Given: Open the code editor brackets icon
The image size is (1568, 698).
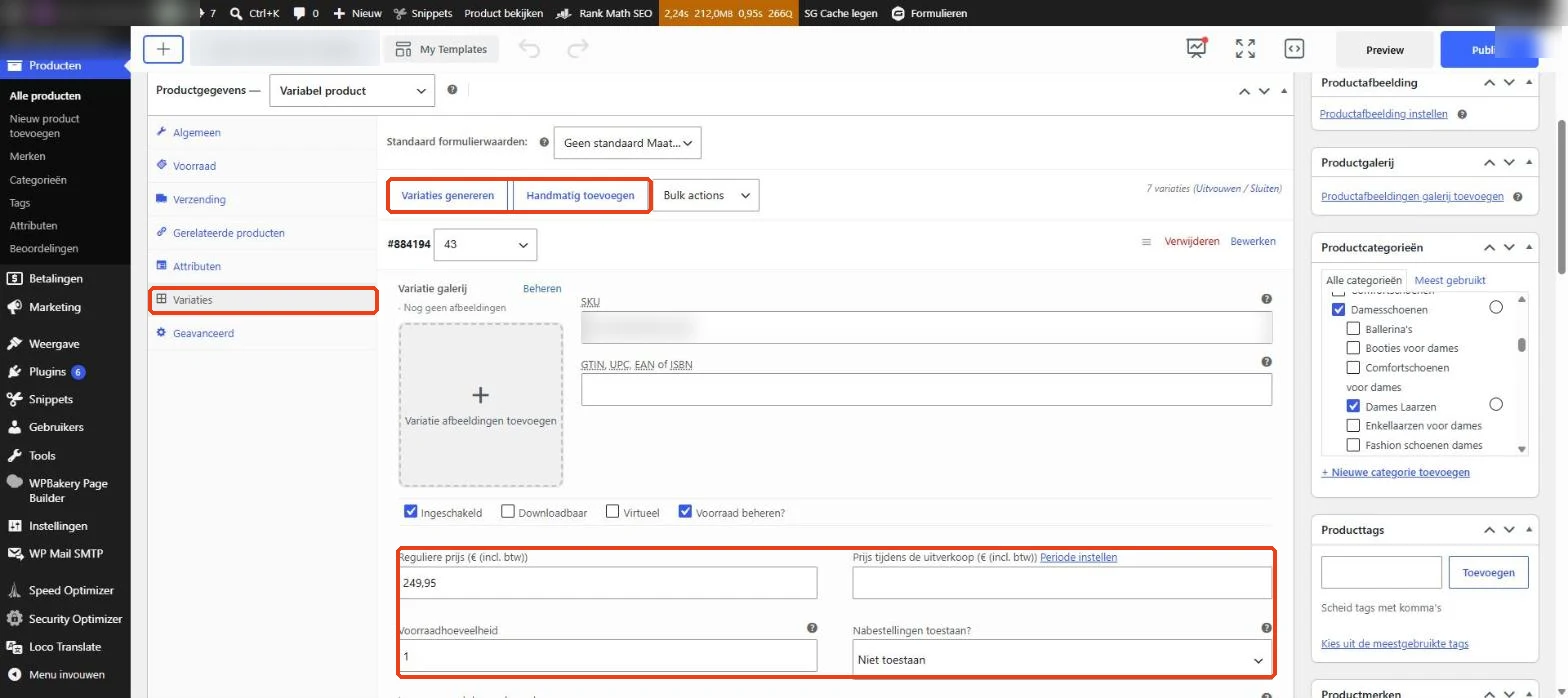Looking at the screenshot, I should [1293, 49].
